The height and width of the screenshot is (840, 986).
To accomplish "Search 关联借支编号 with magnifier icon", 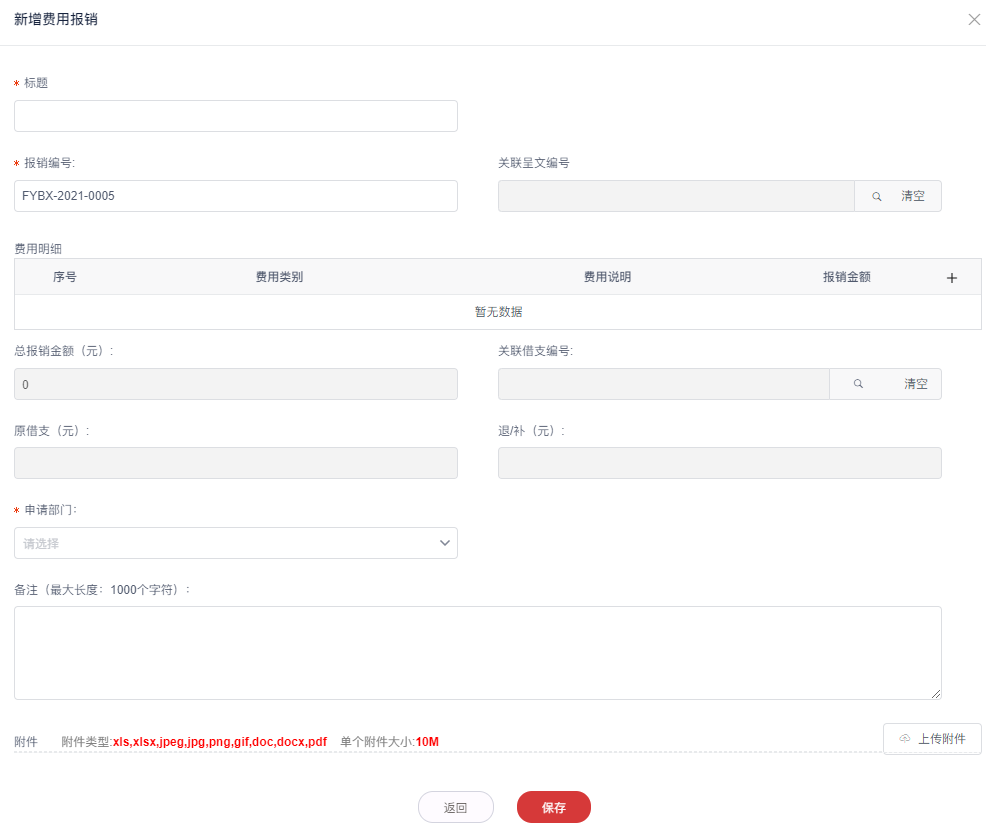I will [858, 384].
